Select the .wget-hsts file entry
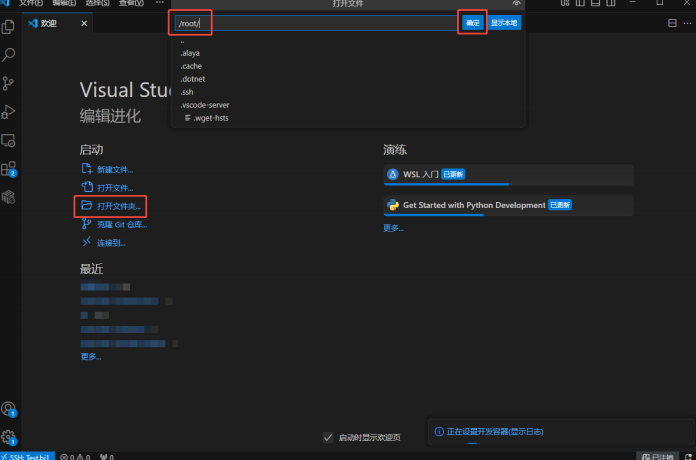 (348, 118)
